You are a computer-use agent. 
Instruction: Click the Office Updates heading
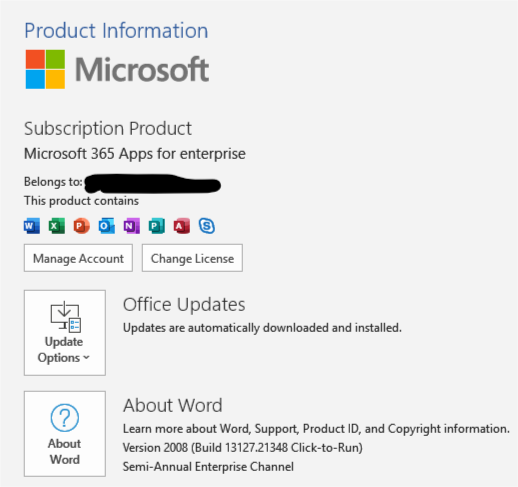184,304
